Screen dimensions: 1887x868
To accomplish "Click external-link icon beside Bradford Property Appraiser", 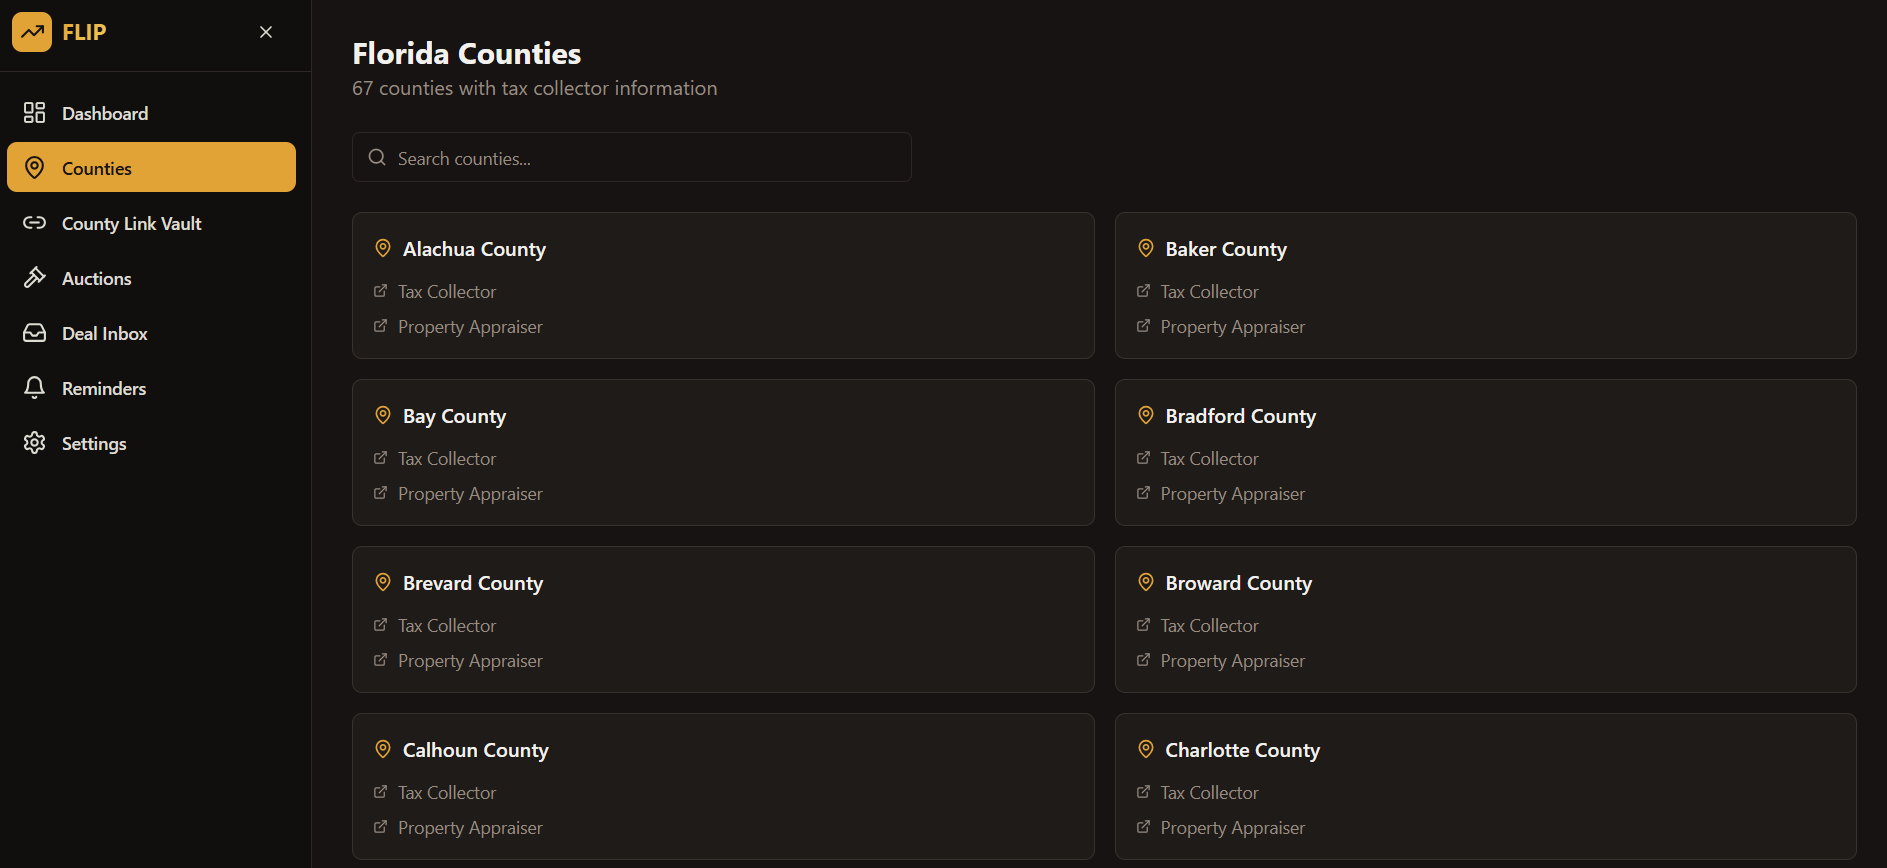I will pyautogui.click(x=1143, y=493).
